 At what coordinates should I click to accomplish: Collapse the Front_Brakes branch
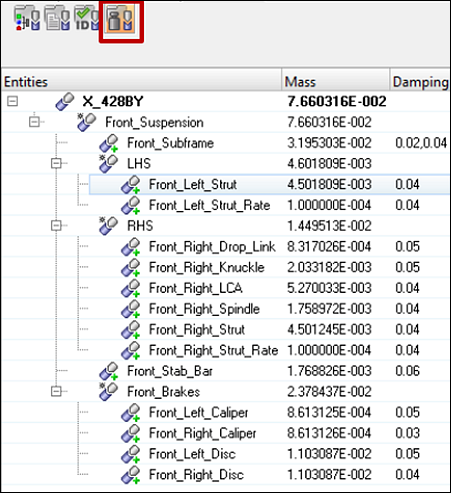56,391
